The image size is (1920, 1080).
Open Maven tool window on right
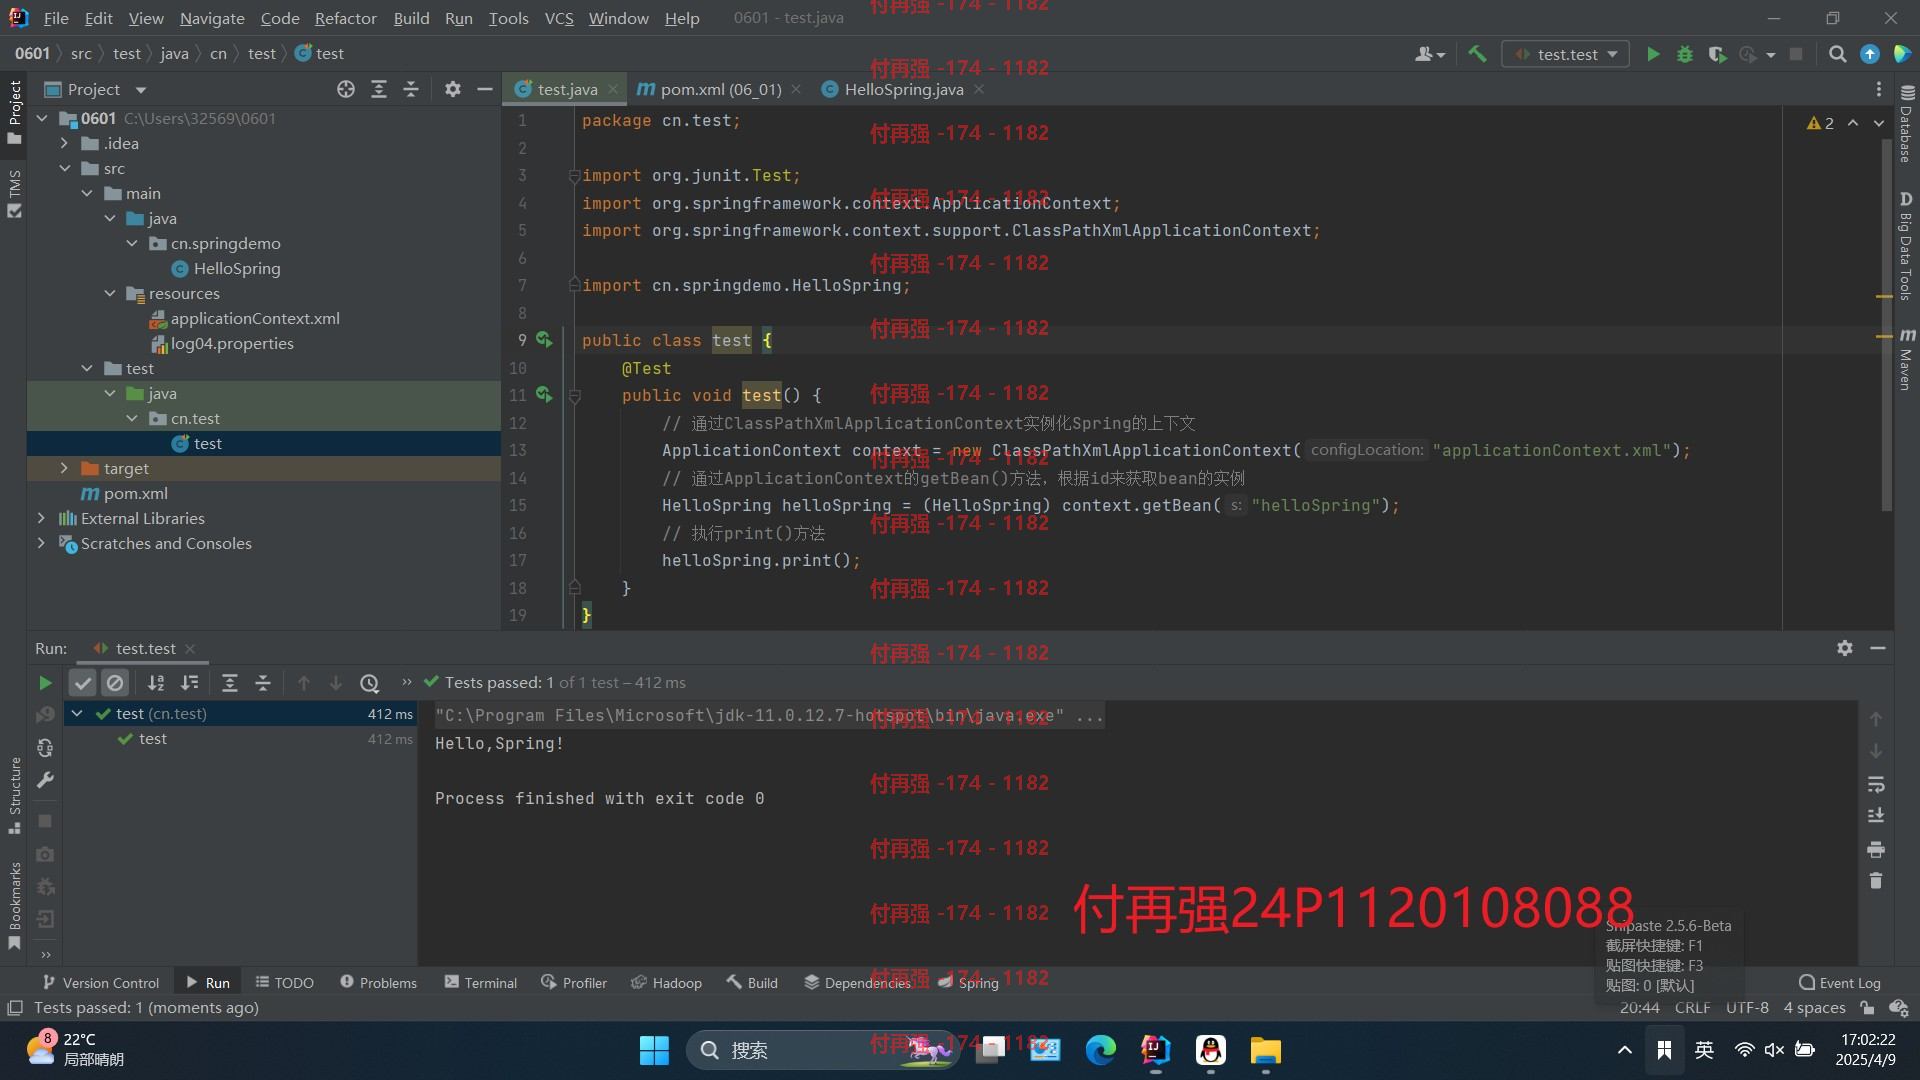pos(1906,358)
